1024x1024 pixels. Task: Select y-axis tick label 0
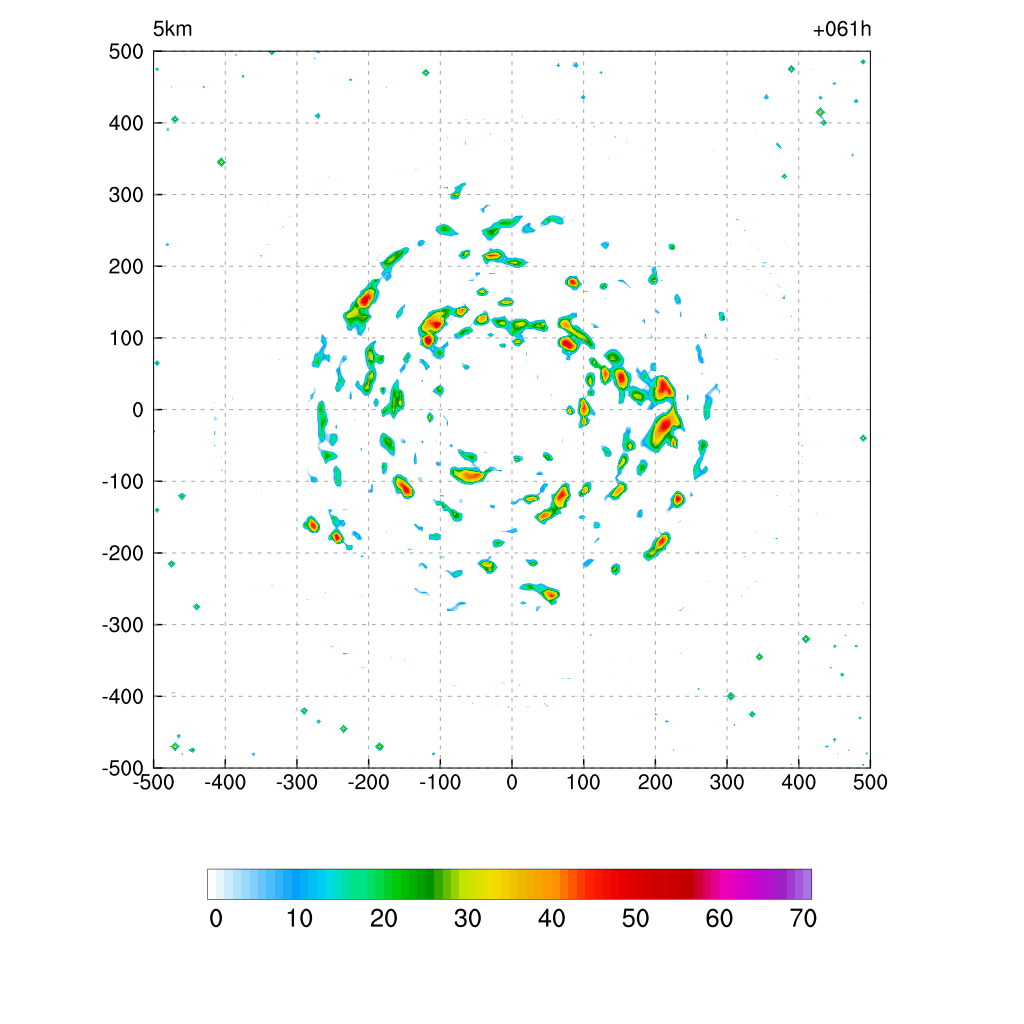138,410
